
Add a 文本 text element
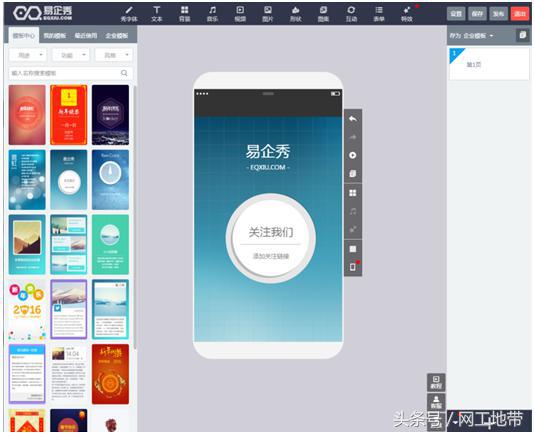coord(157,14)
